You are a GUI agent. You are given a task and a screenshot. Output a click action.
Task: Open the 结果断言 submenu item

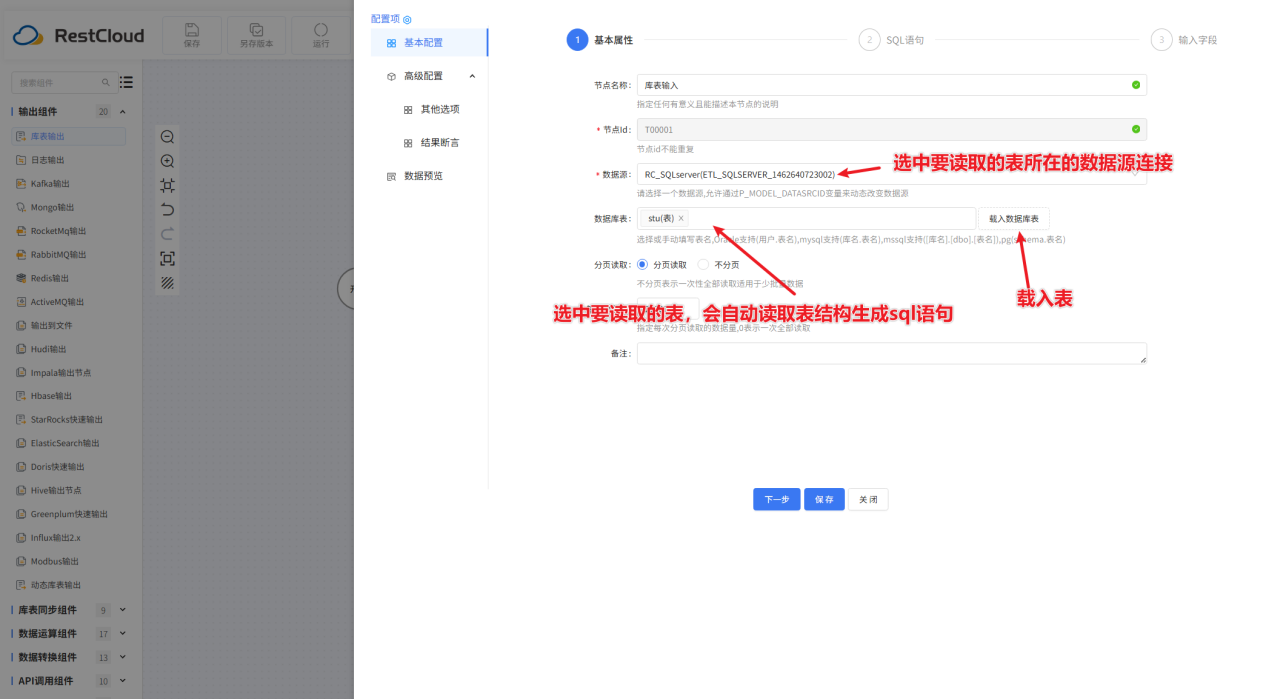coord(431,143)
